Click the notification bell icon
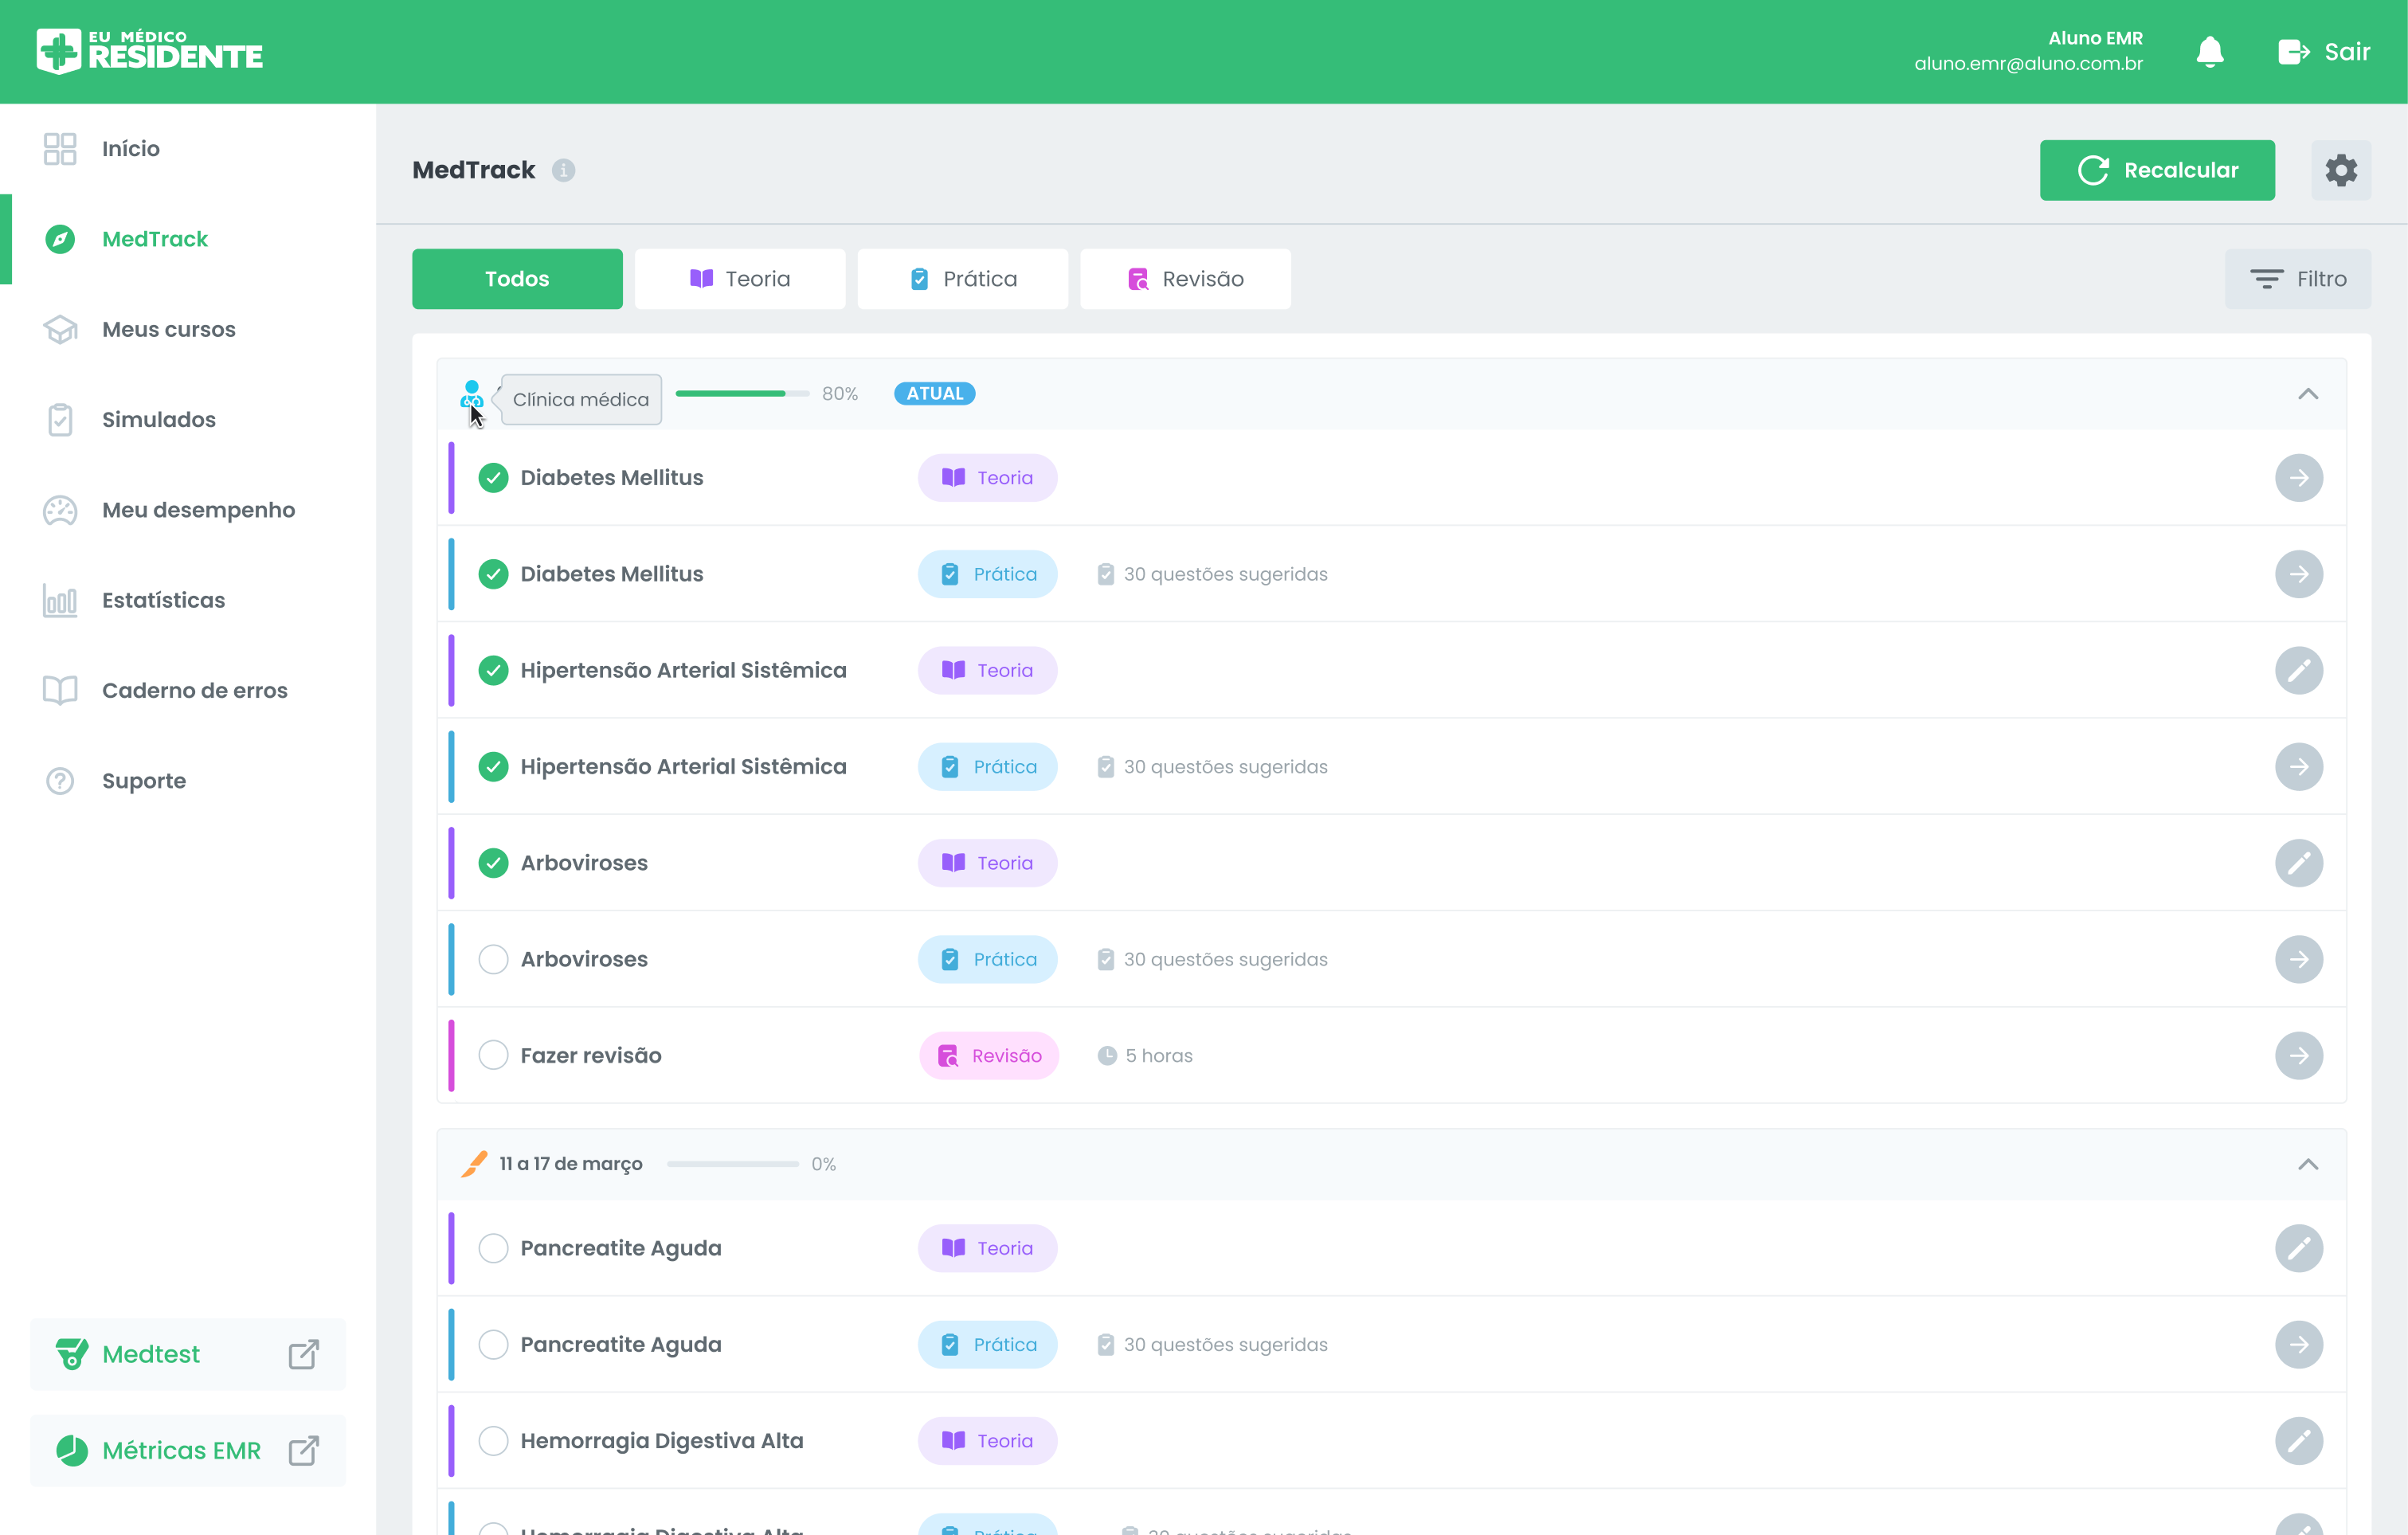 (2209, 51)
